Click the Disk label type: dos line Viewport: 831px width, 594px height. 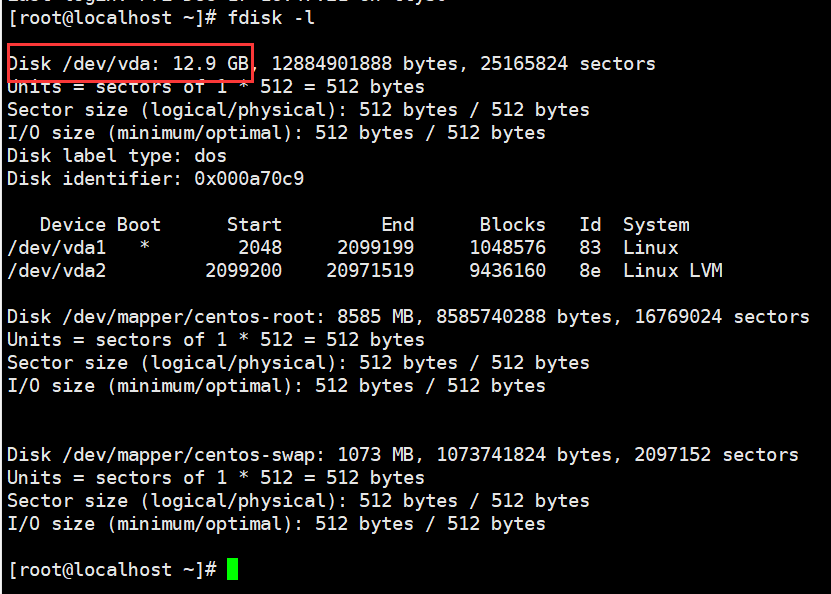[117, 155]
